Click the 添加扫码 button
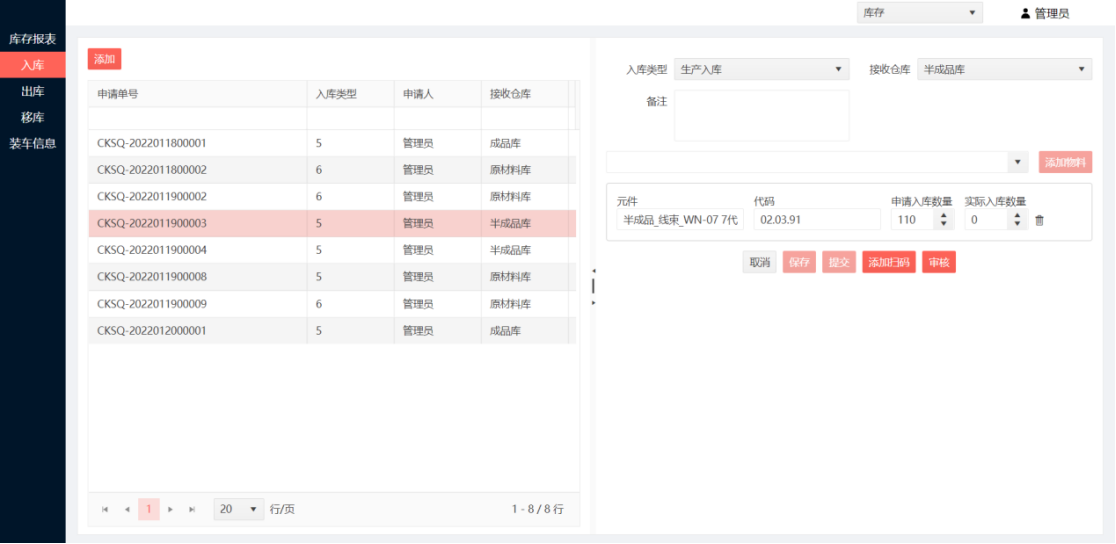Screen dimensions: 1116x544 888,262
